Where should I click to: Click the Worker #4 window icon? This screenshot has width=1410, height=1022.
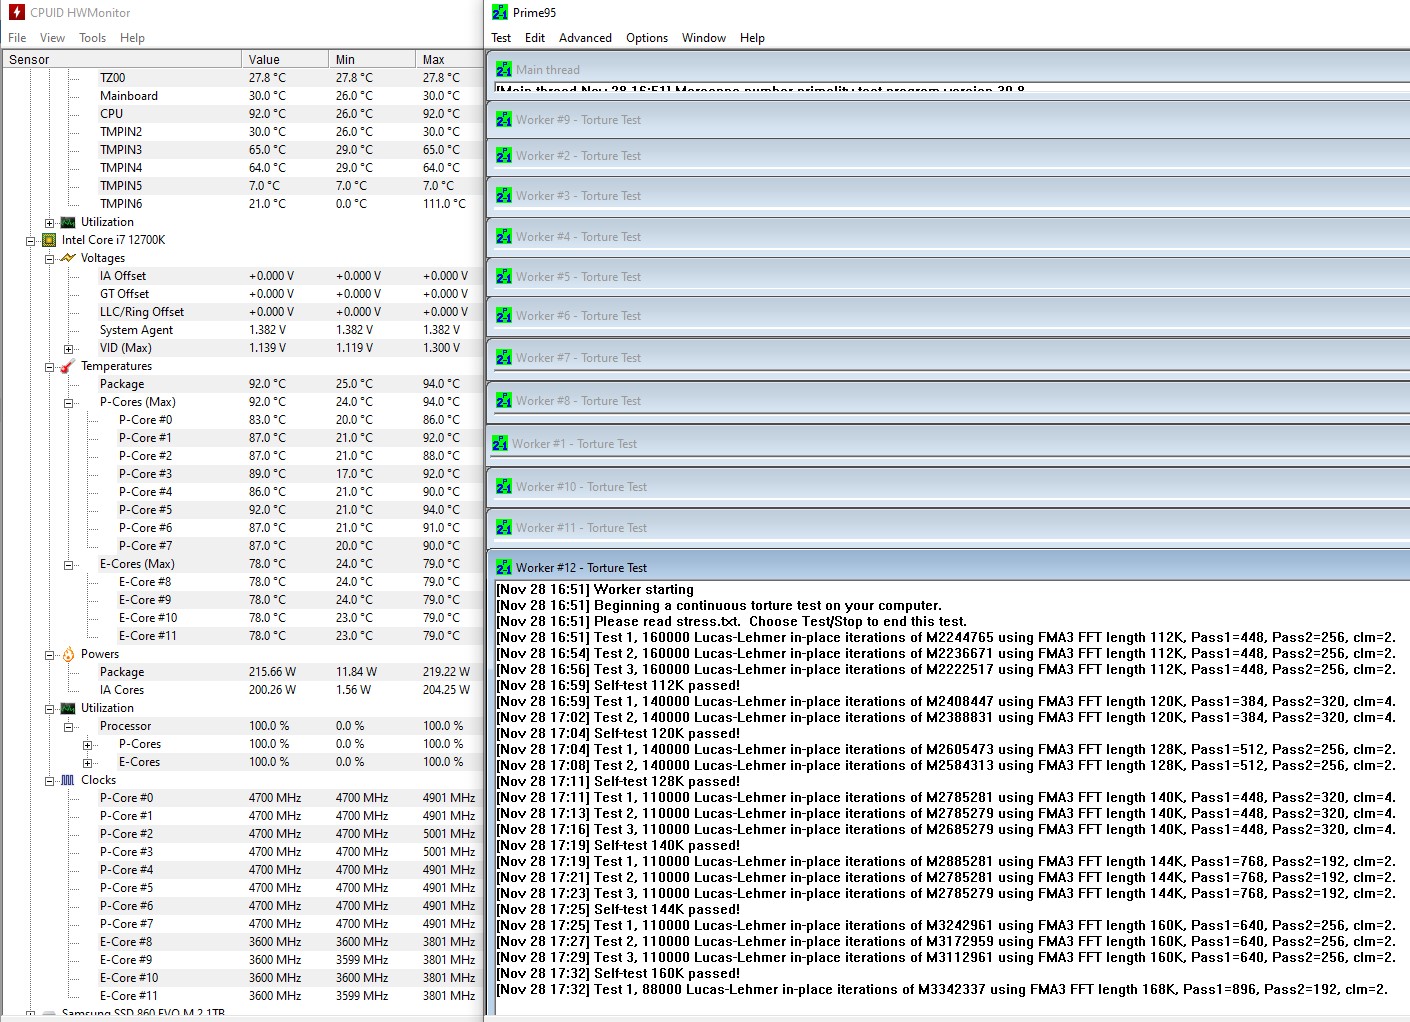[x=504, y=237]
